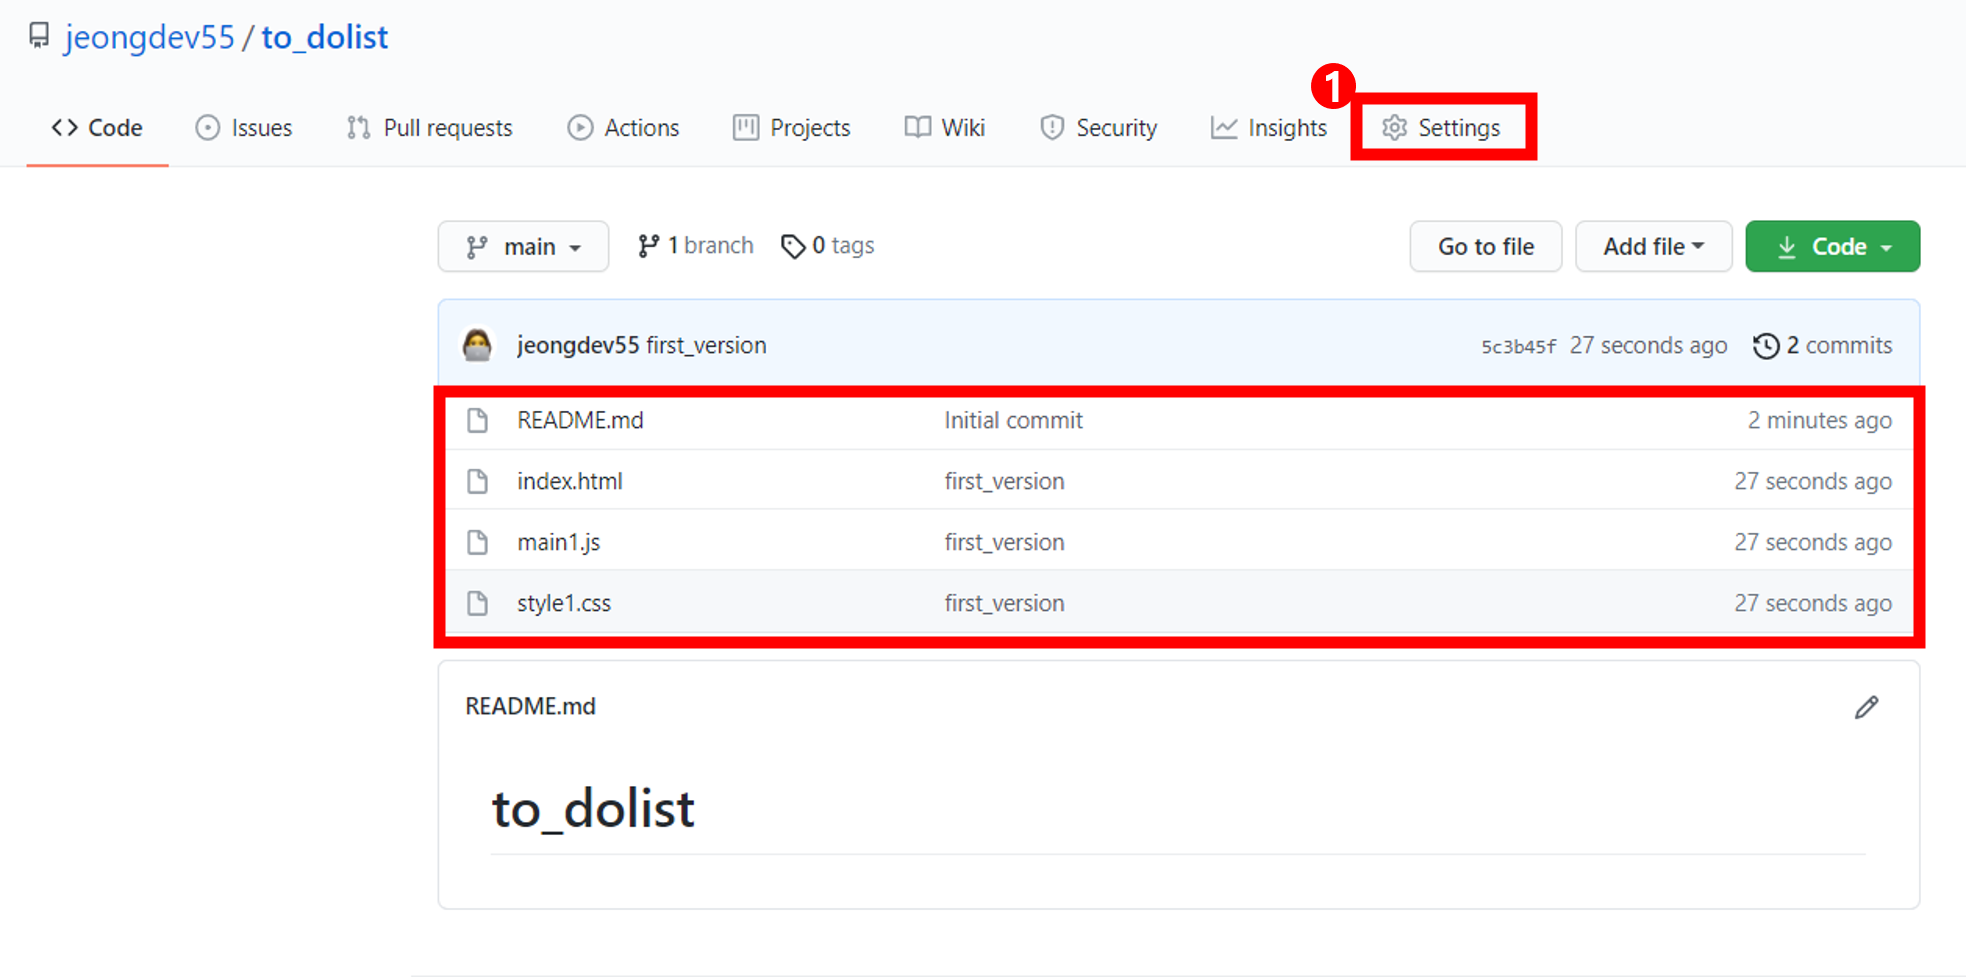Viewport: 1966px width, 977px height.
Task: Open the first_version latest commit message
Action: point(706,345)
